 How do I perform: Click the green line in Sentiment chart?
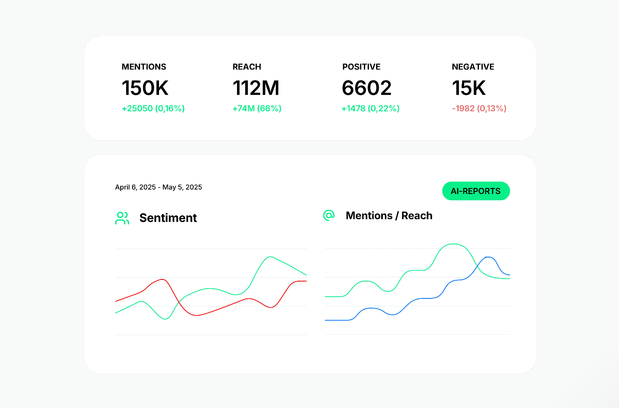(x=209, y=289)
